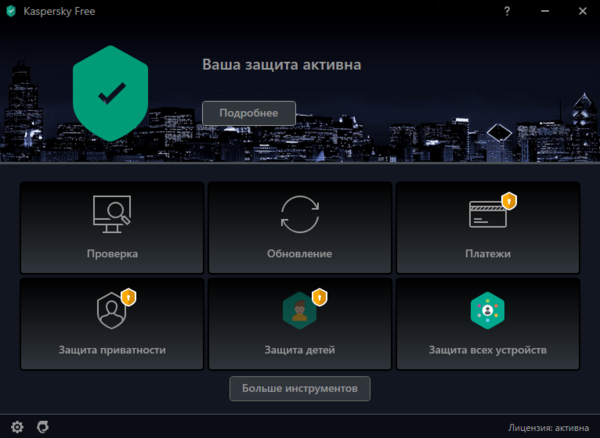Click the large green protection shield
Viewport: 600px width, 438px height.
[x=110, y=93]
